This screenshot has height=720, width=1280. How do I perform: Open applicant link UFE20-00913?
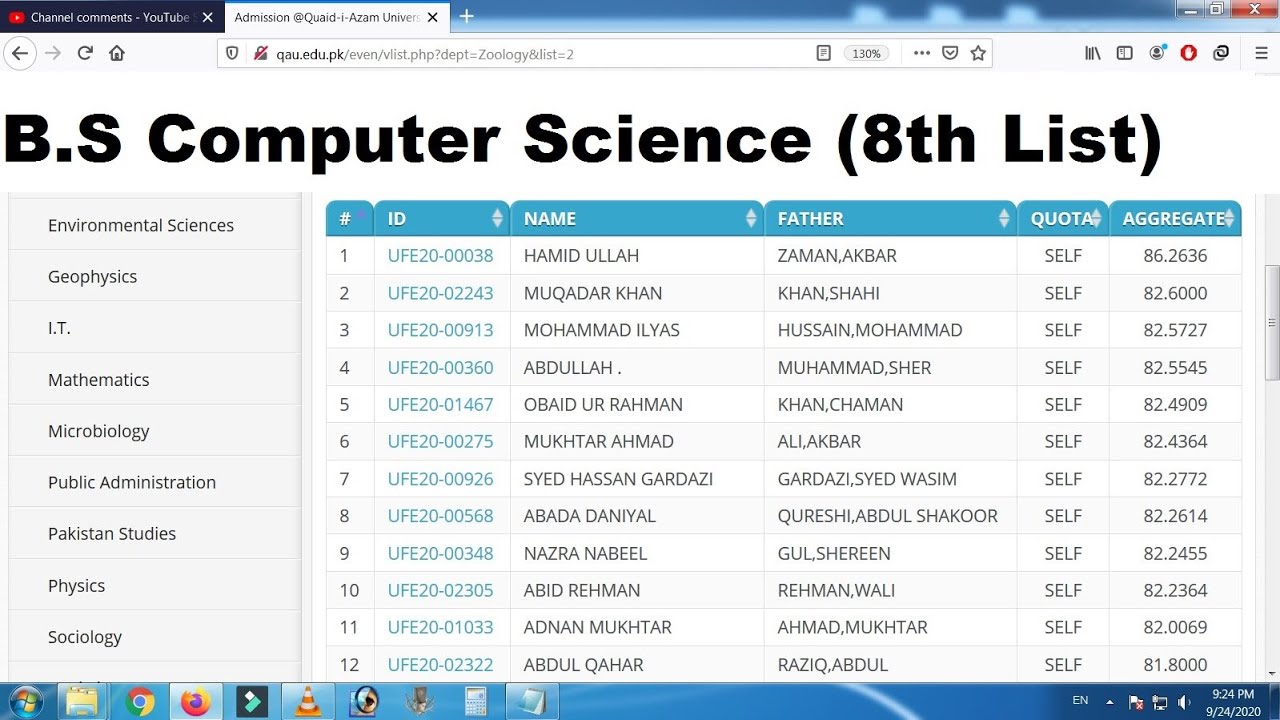[440, 330]
